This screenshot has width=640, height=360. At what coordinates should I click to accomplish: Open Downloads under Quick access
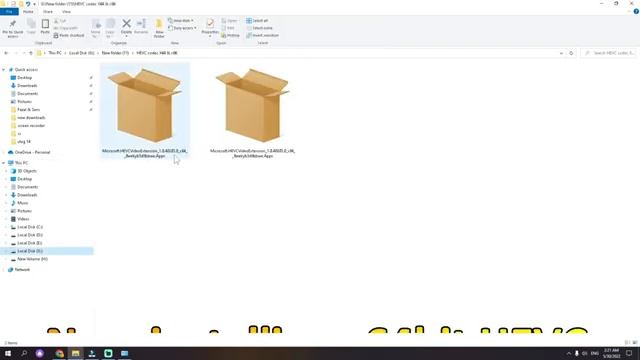click(x=27, y=86)
